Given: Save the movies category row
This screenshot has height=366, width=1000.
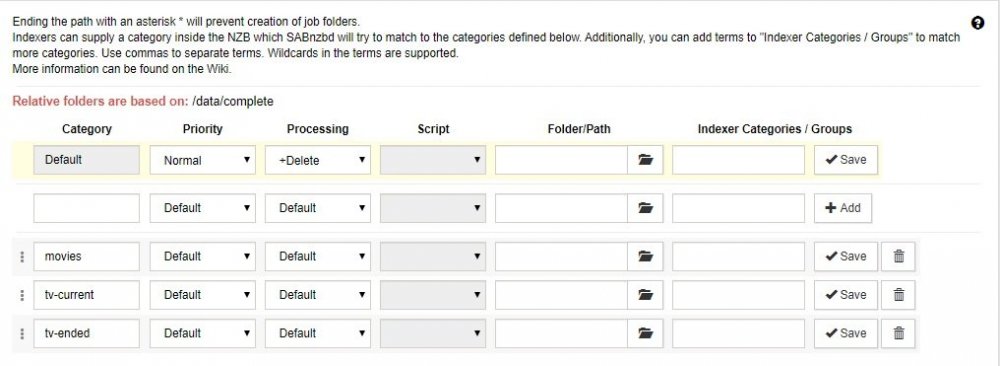Looking at the screenshot, I should (x=846, y=256).
